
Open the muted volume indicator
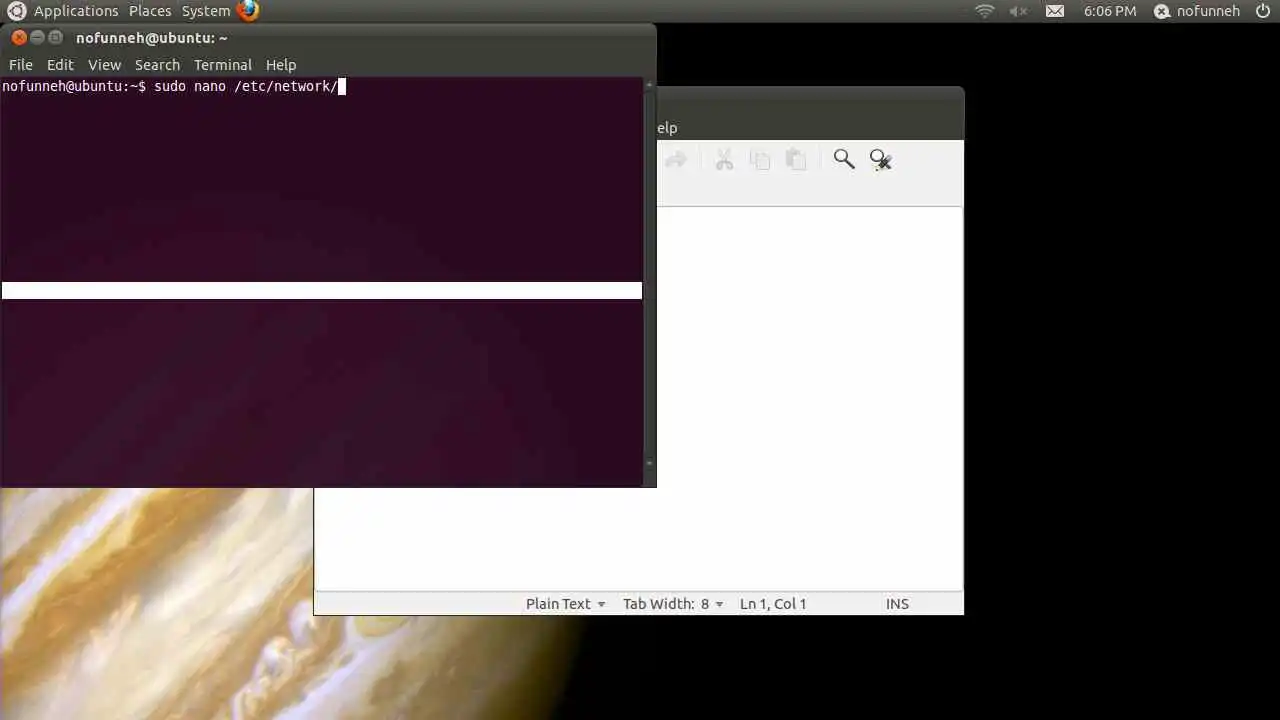point(1018,11)
